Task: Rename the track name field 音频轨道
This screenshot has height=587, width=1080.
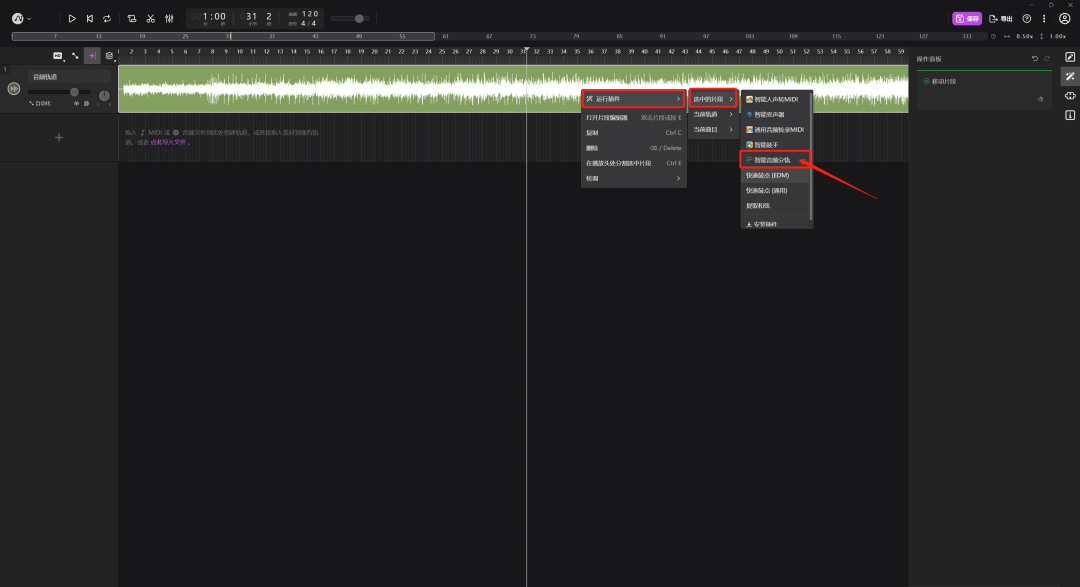Action: click(68, 77)
